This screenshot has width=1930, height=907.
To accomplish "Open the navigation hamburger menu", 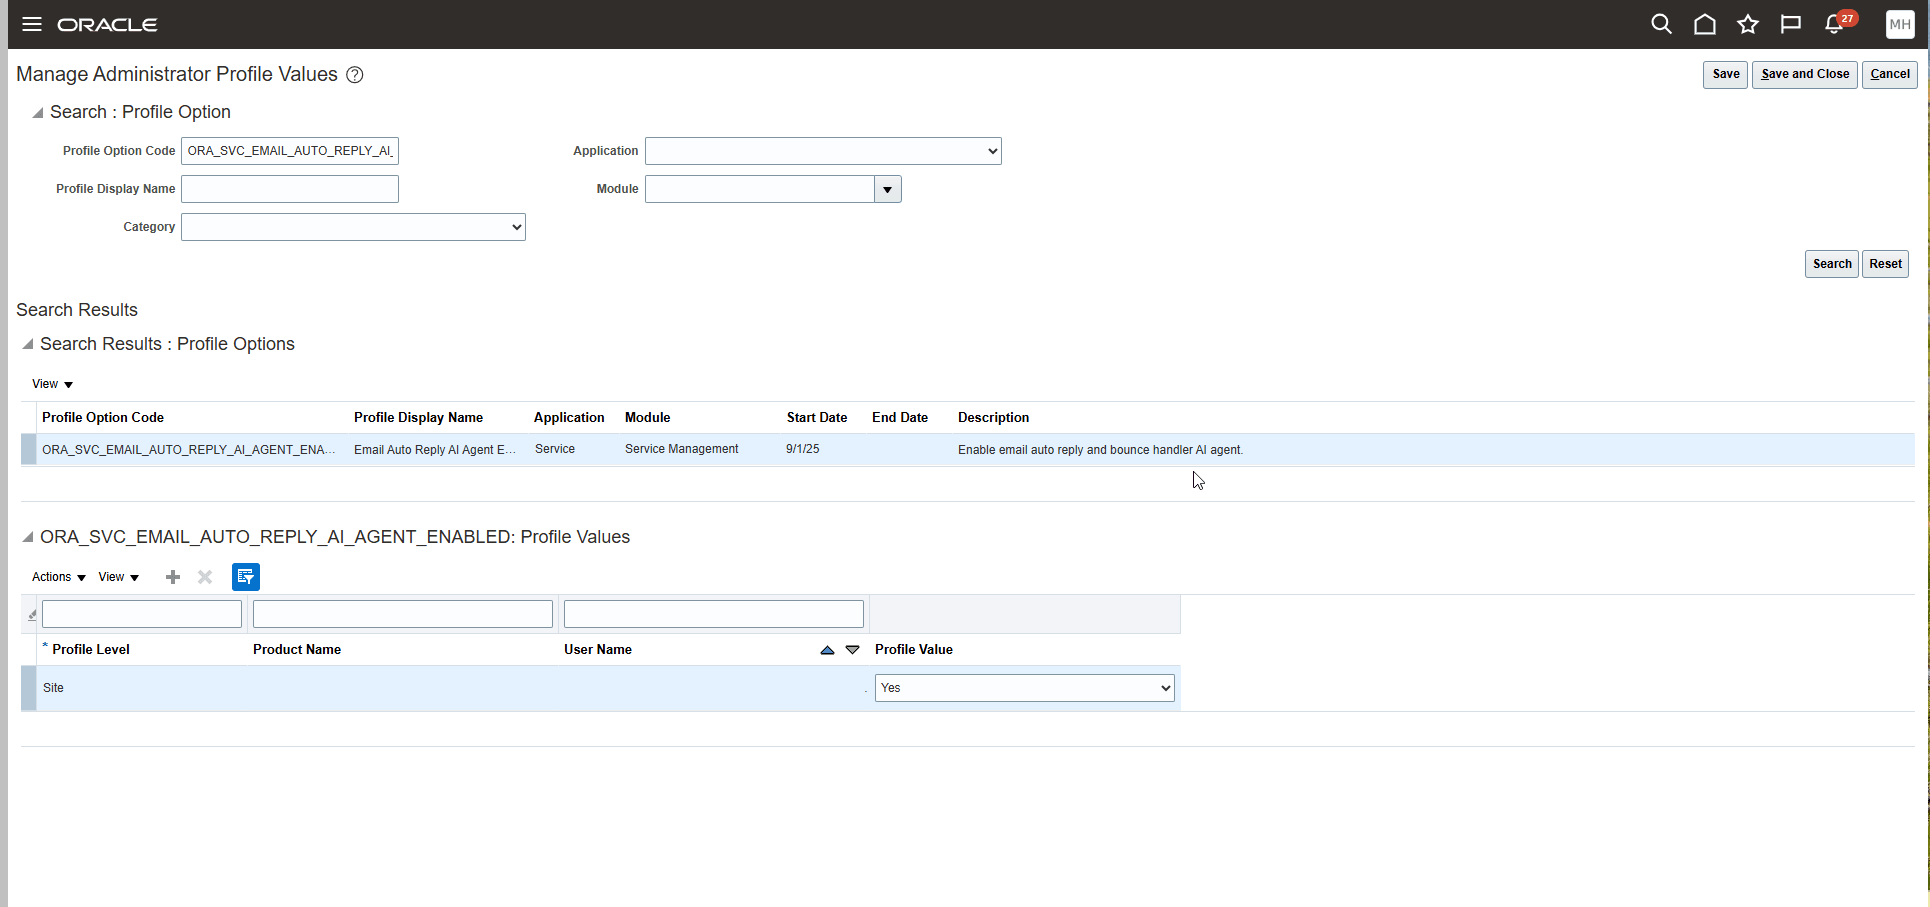I will point(31,24).
